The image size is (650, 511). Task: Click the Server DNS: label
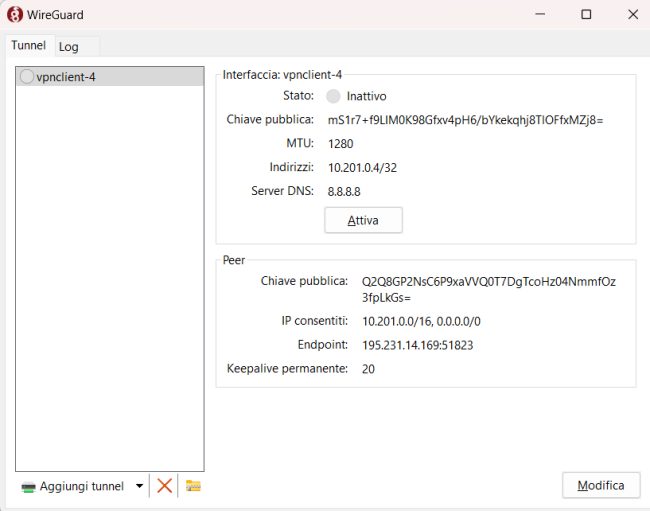[x=282, y=191]
